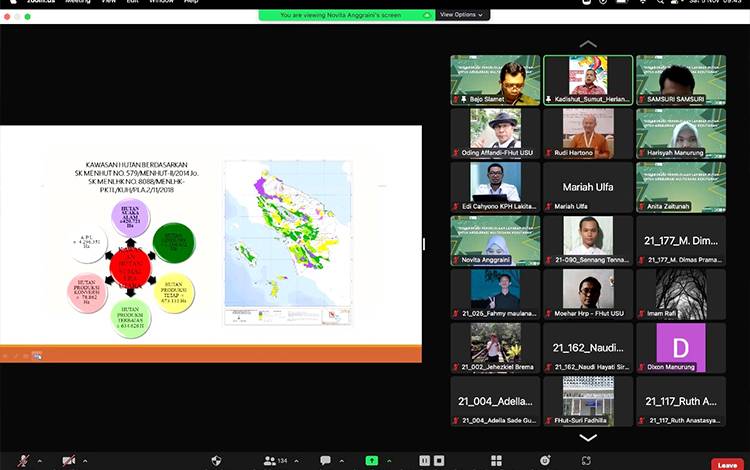The height and width of the screenshot is (470, 750).
Task: Open the four-square Apps icon
Action: tap(496, 460)
